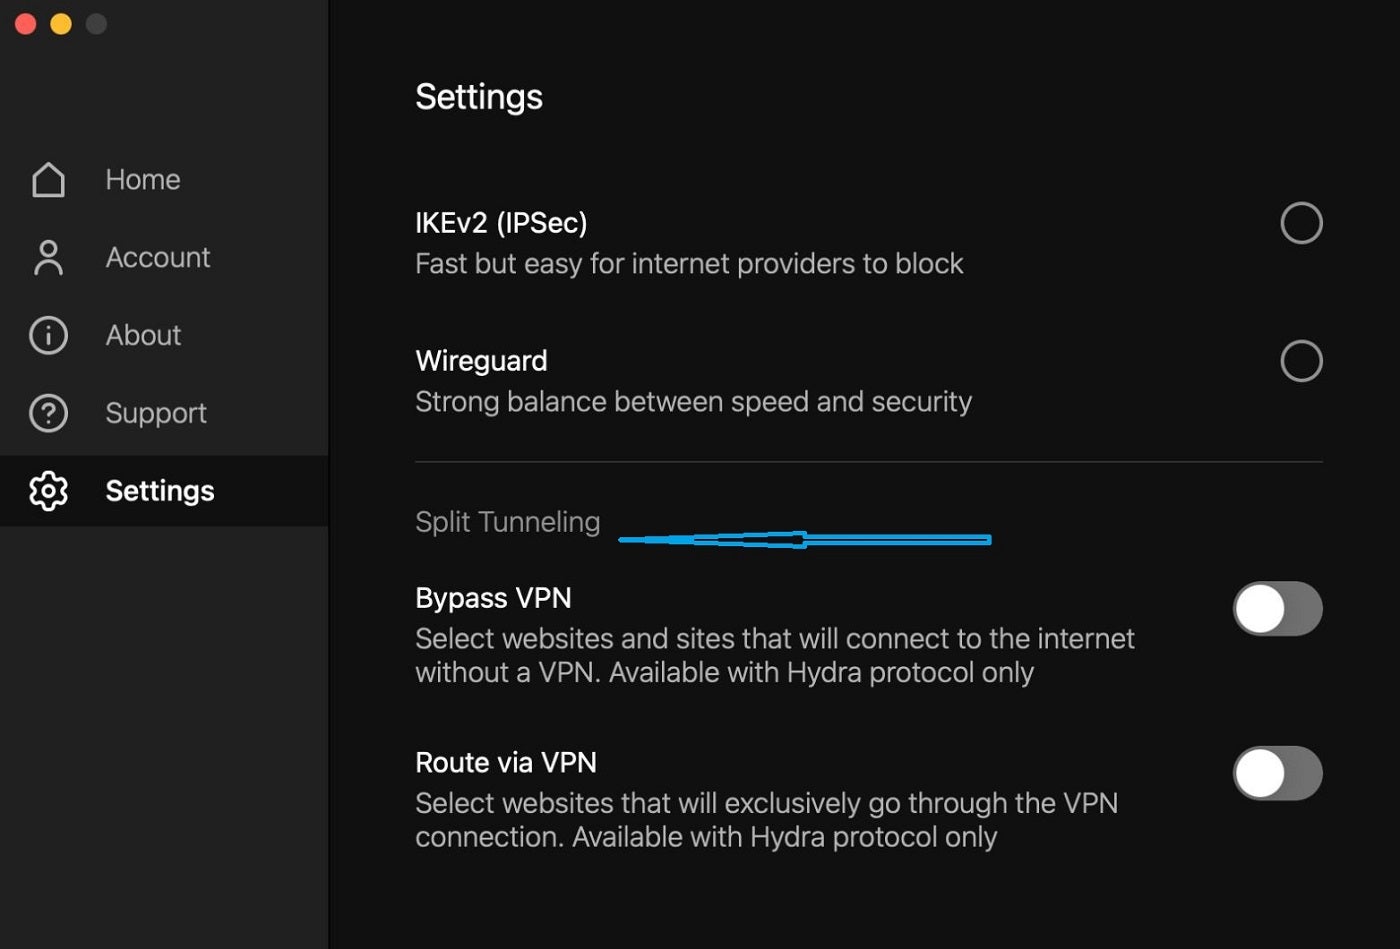This screenshot has height=949, width=1400.
Task: Click the Wireguard protocol title text
Action: 481,361
